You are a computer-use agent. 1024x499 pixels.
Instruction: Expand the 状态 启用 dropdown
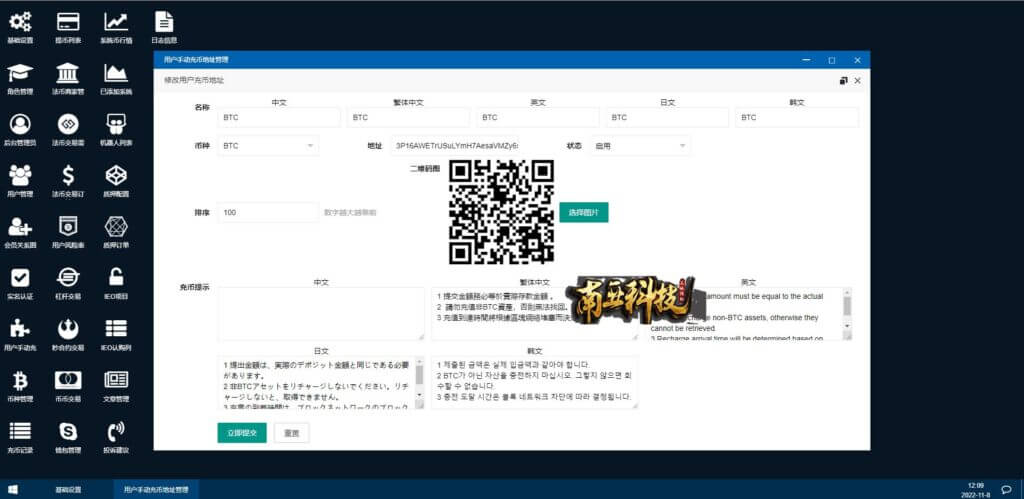click(x=640, y=146)
